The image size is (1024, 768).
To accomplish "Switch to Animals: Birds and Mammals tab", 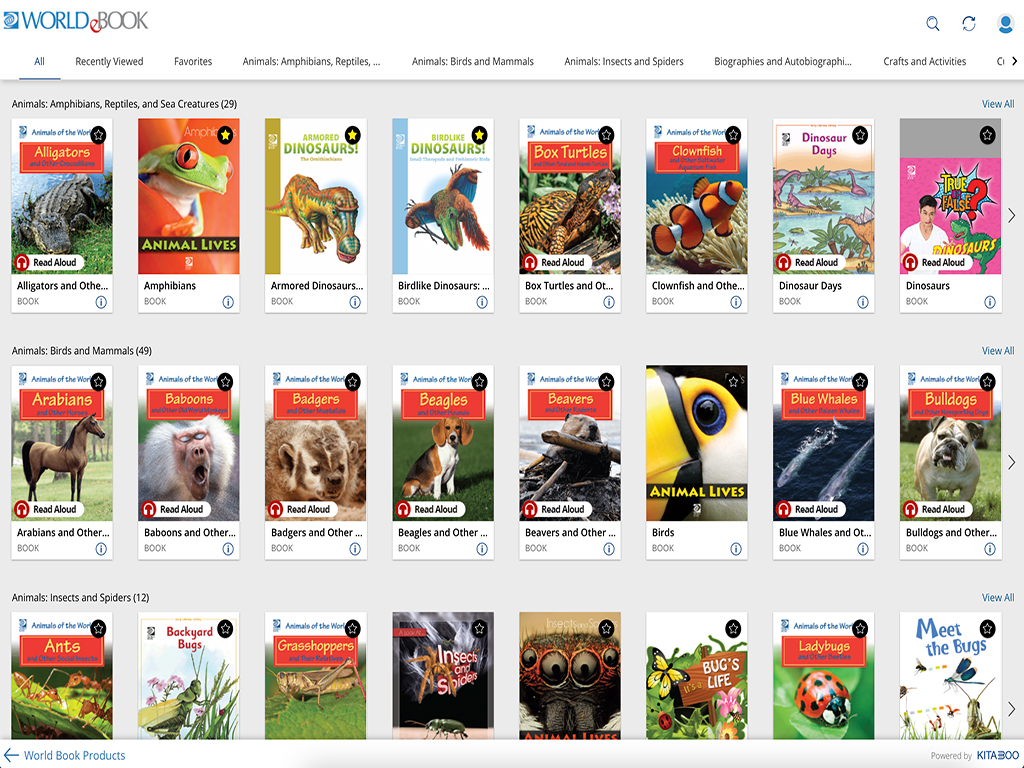I will (x=472, y=61).
